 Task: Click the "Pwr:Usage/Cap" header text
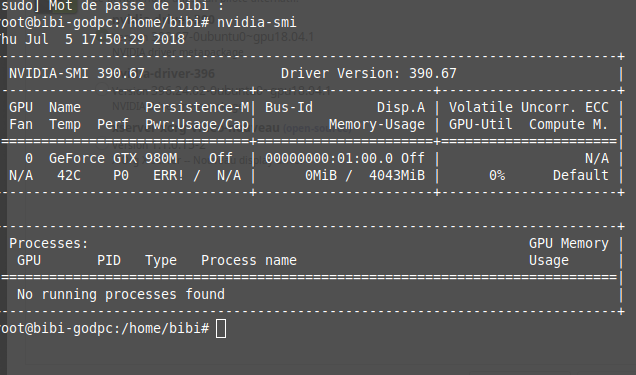(197, 124)
